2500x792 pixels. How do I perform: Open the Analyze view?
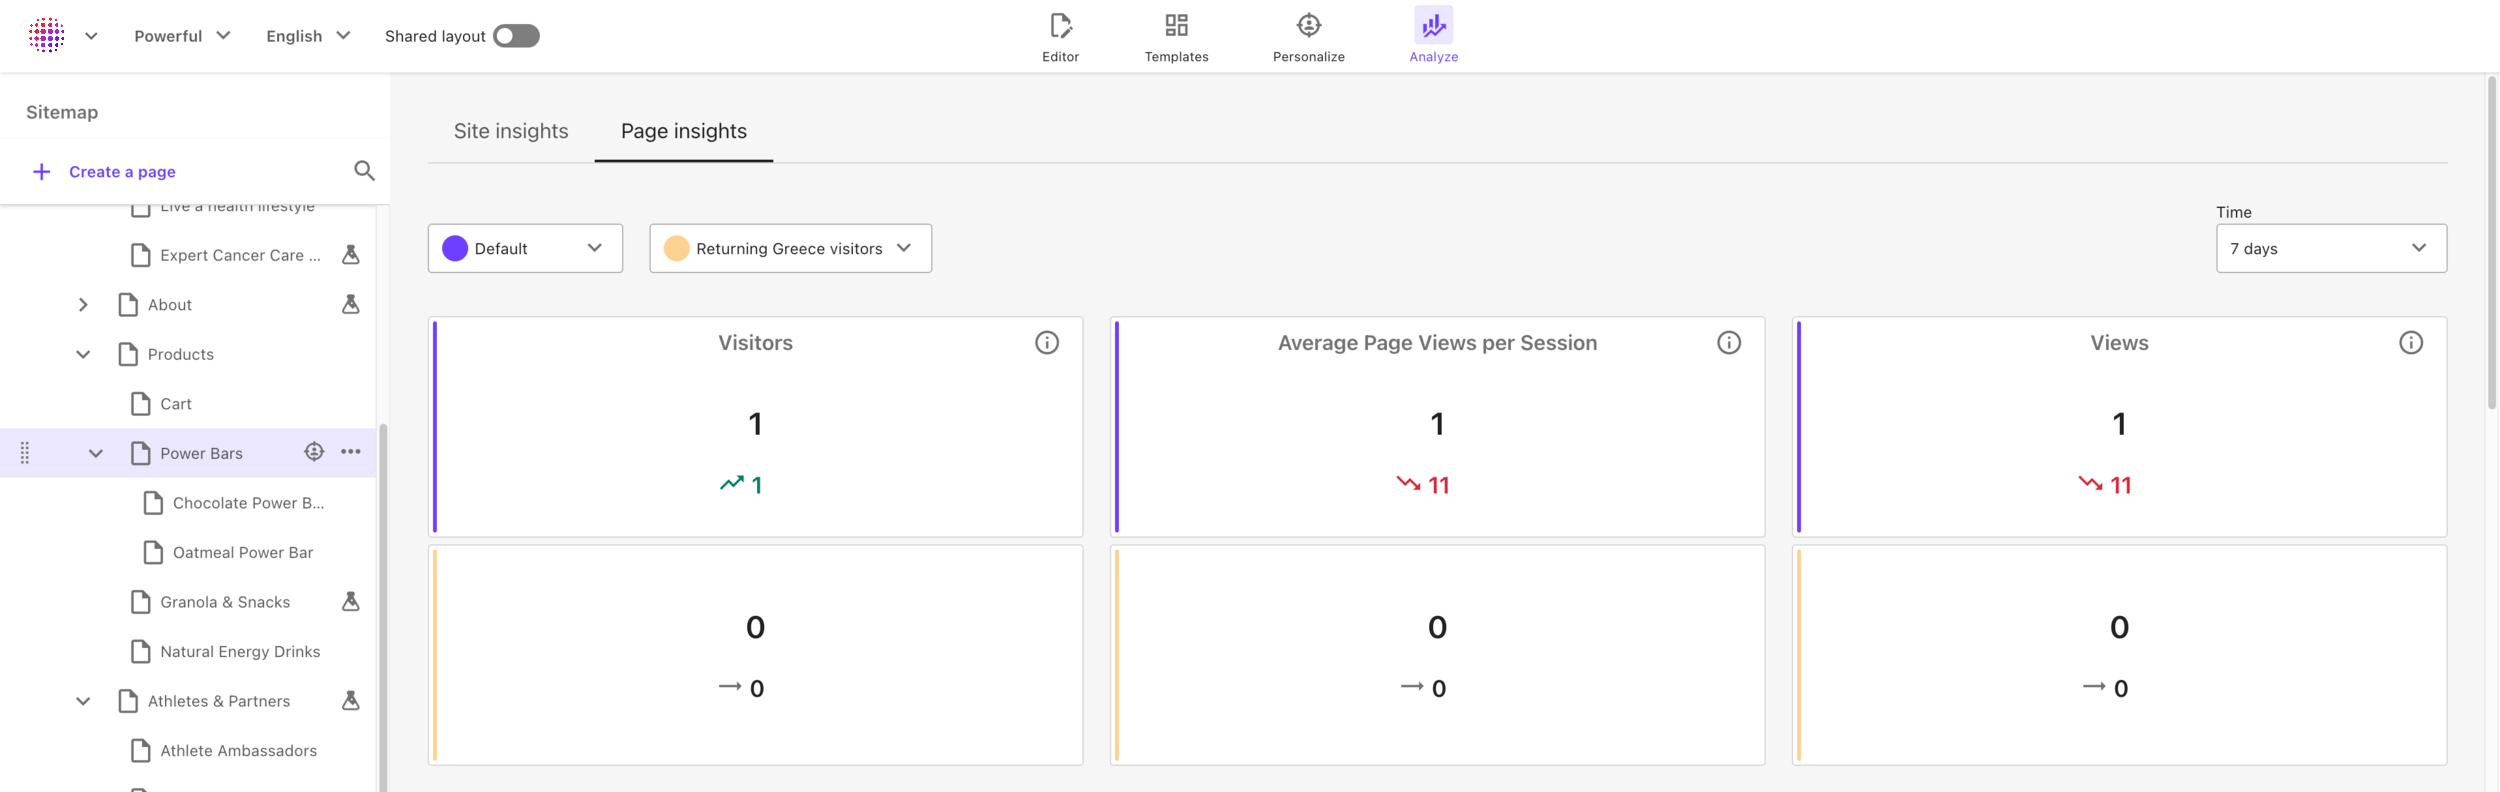[1433, 37]
